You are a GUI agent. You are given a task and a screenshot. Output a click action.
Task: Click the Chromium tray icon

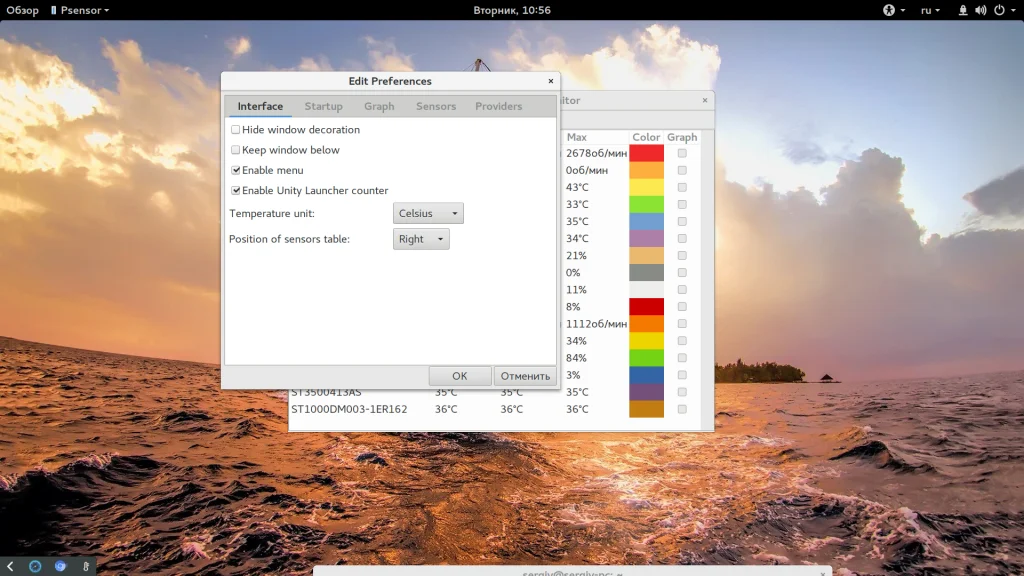point(60,566)
